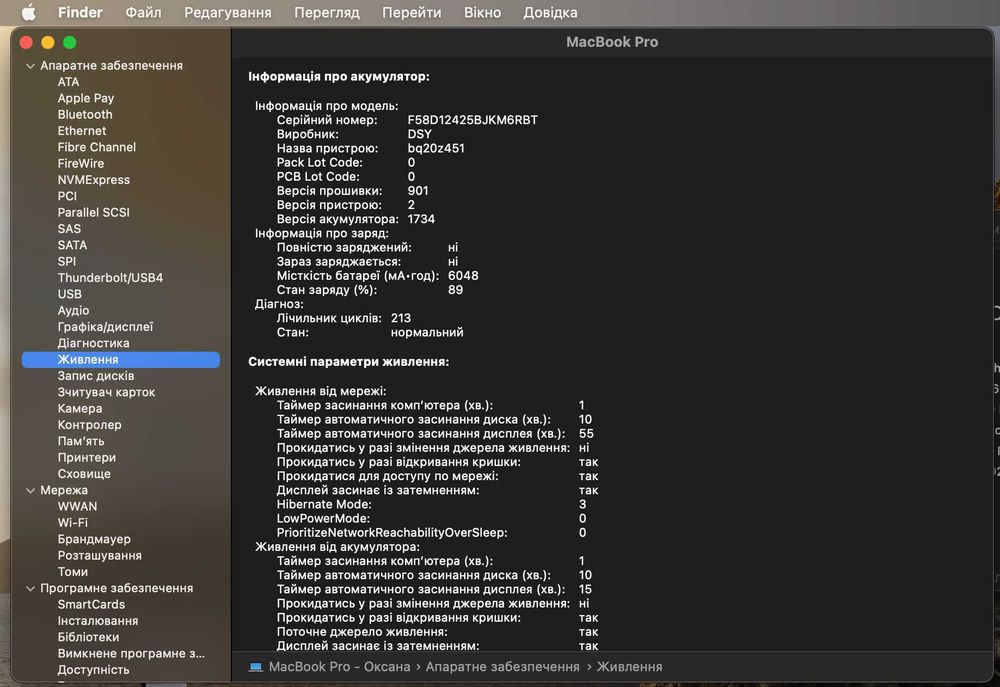Select Інсталювання in the sidebar
Image resolution: width=1000 pixels, height=687 pixels.
coord(98,621)
